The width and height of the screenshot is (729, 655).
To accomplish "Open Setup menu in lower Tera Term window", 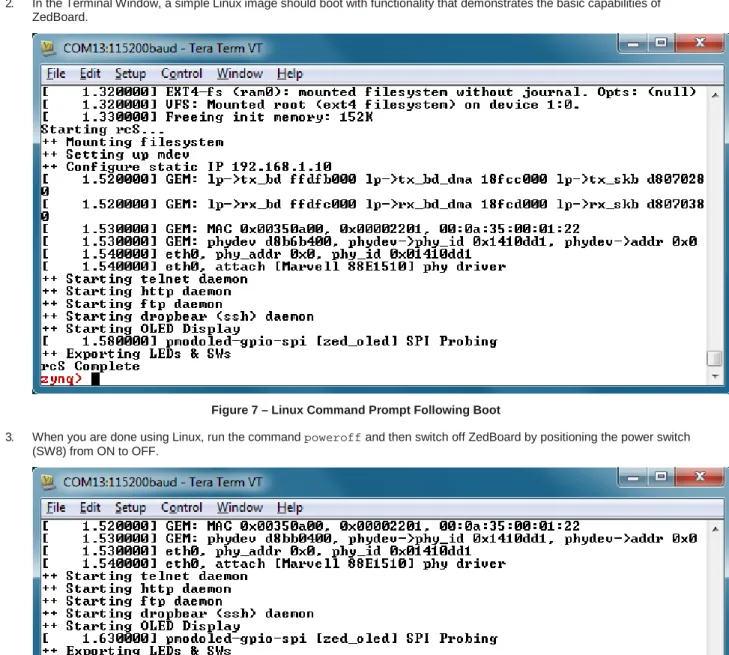I will click(130, 507).
